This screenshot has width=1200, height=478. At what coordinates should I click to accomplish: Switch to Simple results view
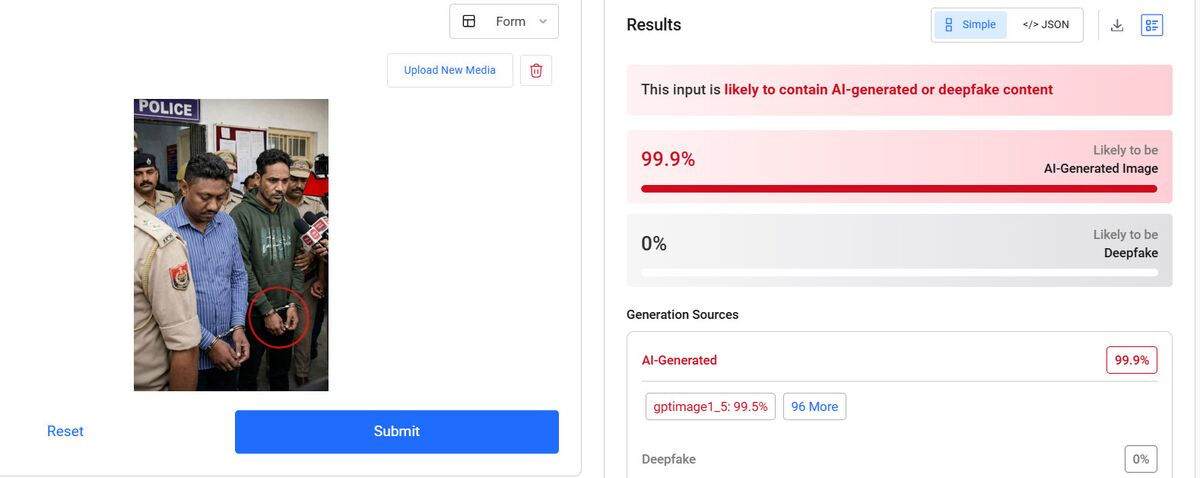[971, 25]
